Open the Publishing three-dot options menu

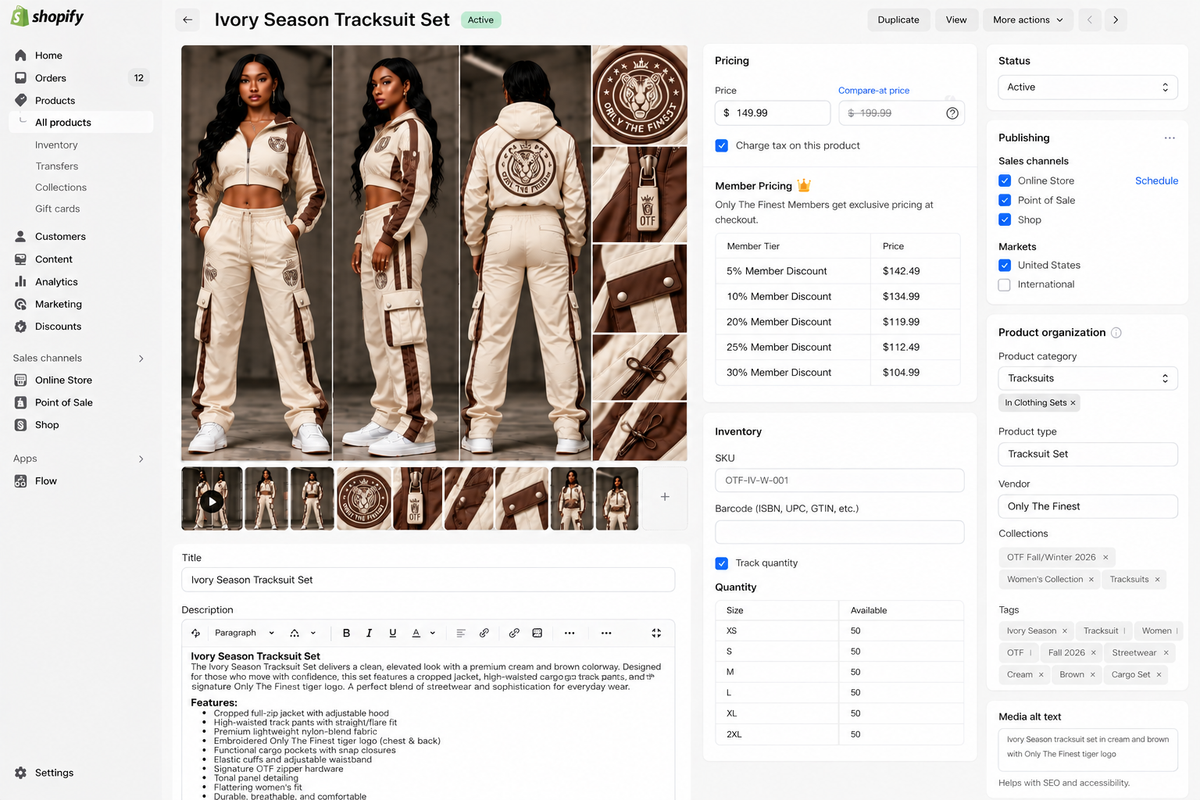pos(1169,138)
